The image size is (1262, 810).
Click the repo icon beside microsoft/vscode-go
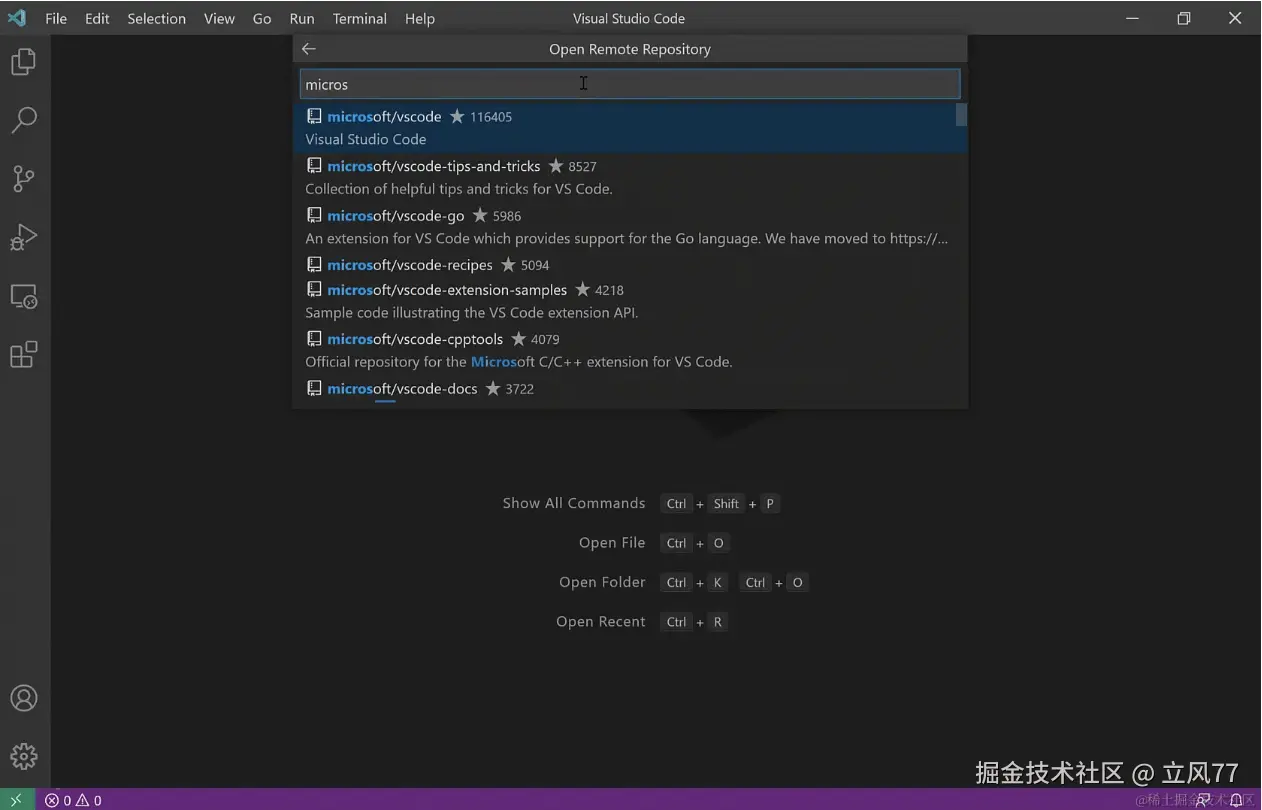click(x=314, y=215)
